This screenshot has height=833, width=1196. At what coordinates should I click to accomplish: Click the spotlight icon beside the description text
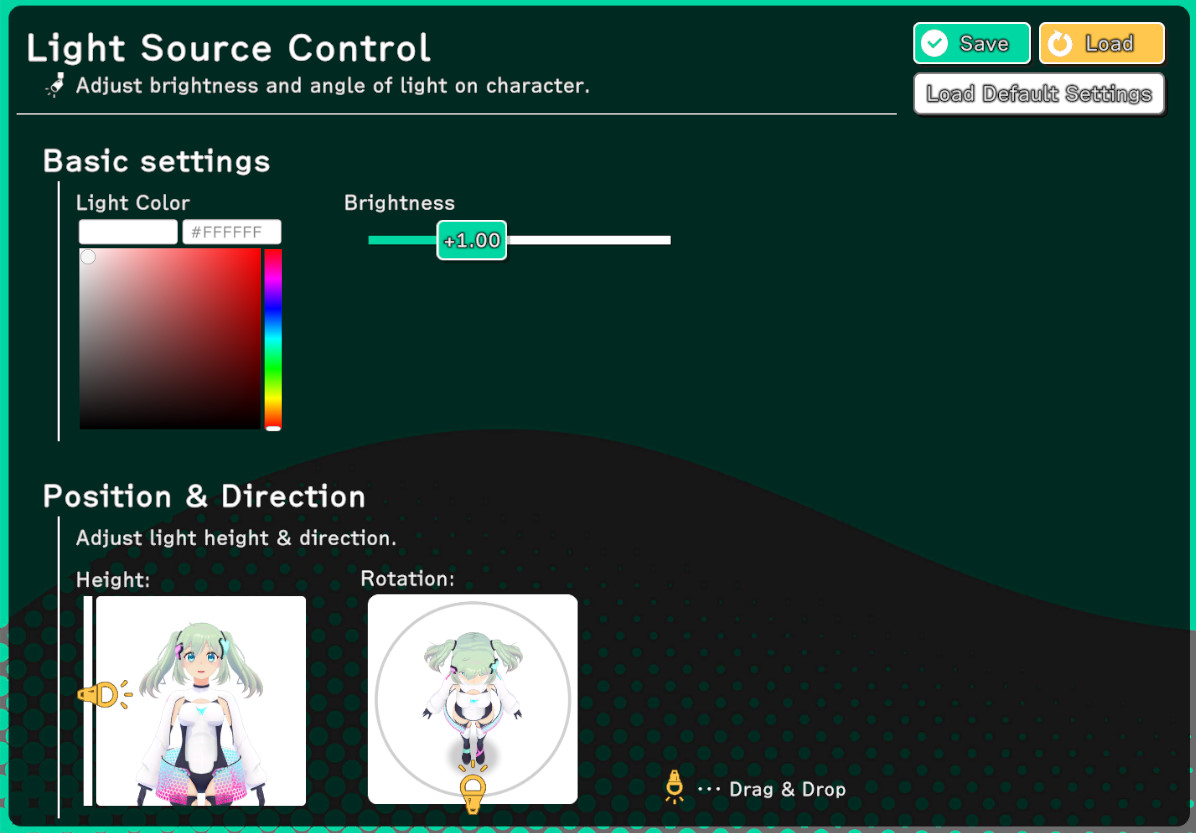point(54,86)
